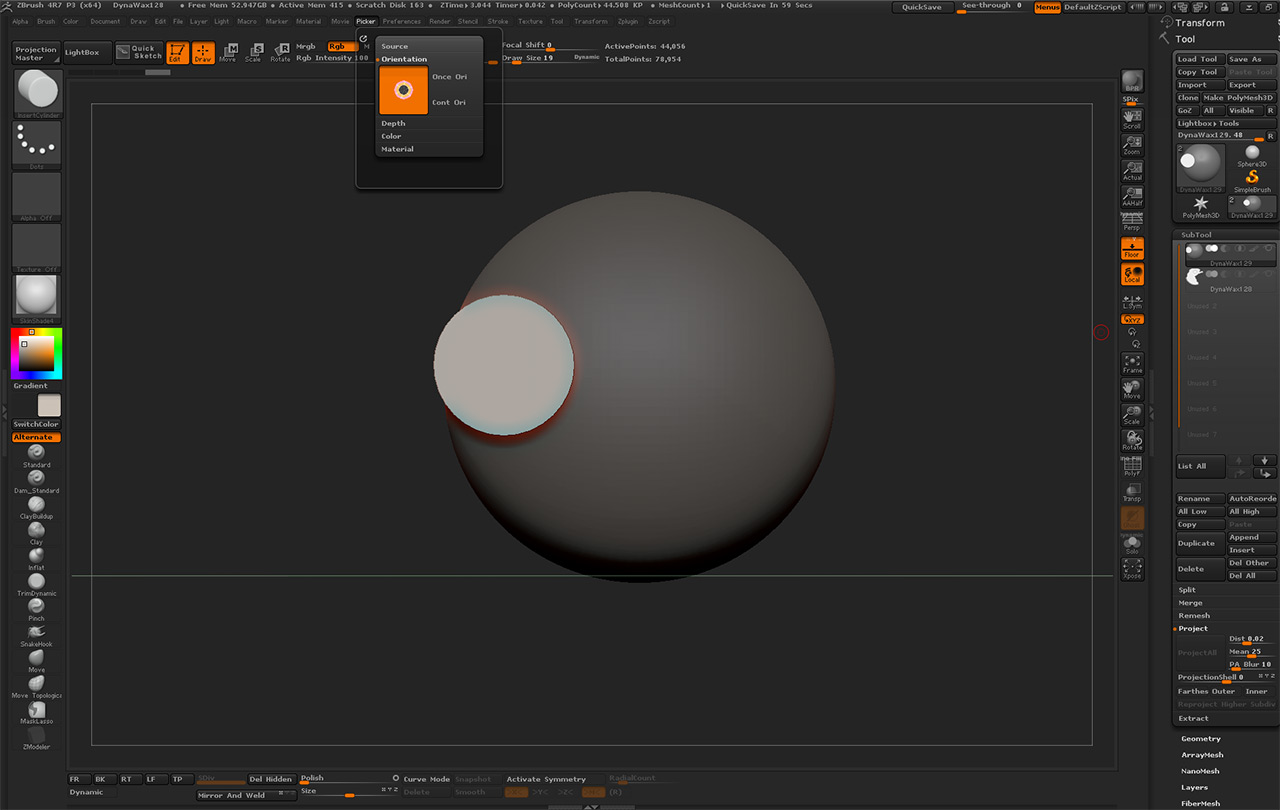Click the InsertCylinder brush thumbnail

(x=37, y=94)
